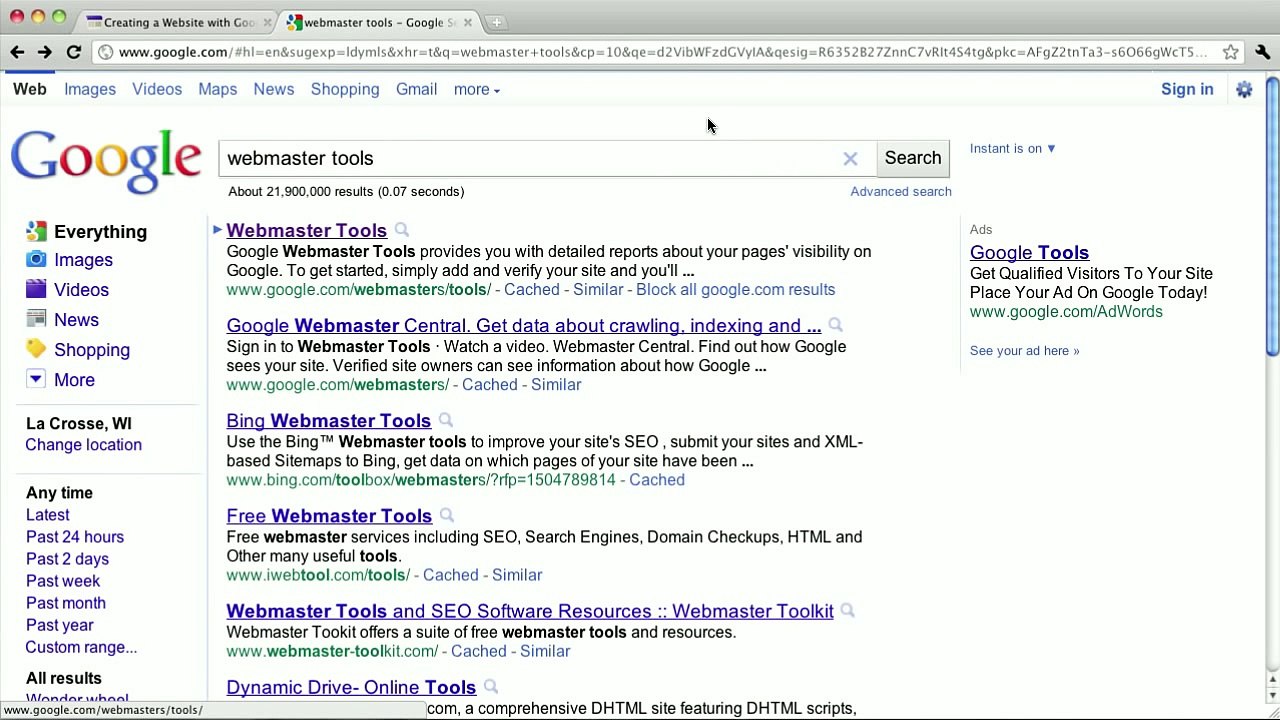
Task: Filter results by Latest
Action: [48, 515]
